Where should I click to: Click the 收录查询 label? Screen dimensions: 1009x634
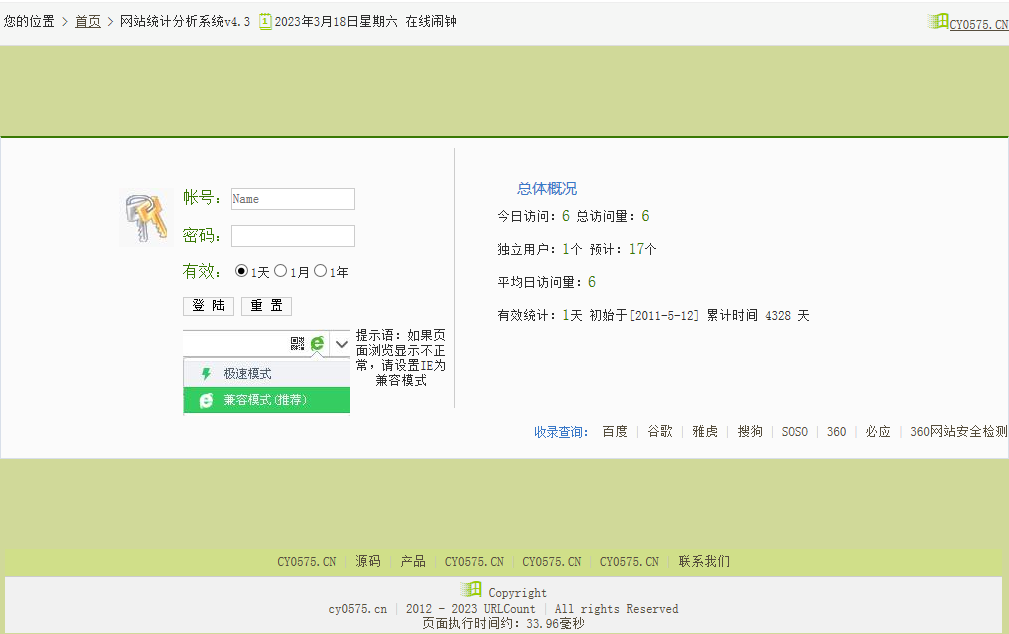pyautogui.click(x=560, y=432)
